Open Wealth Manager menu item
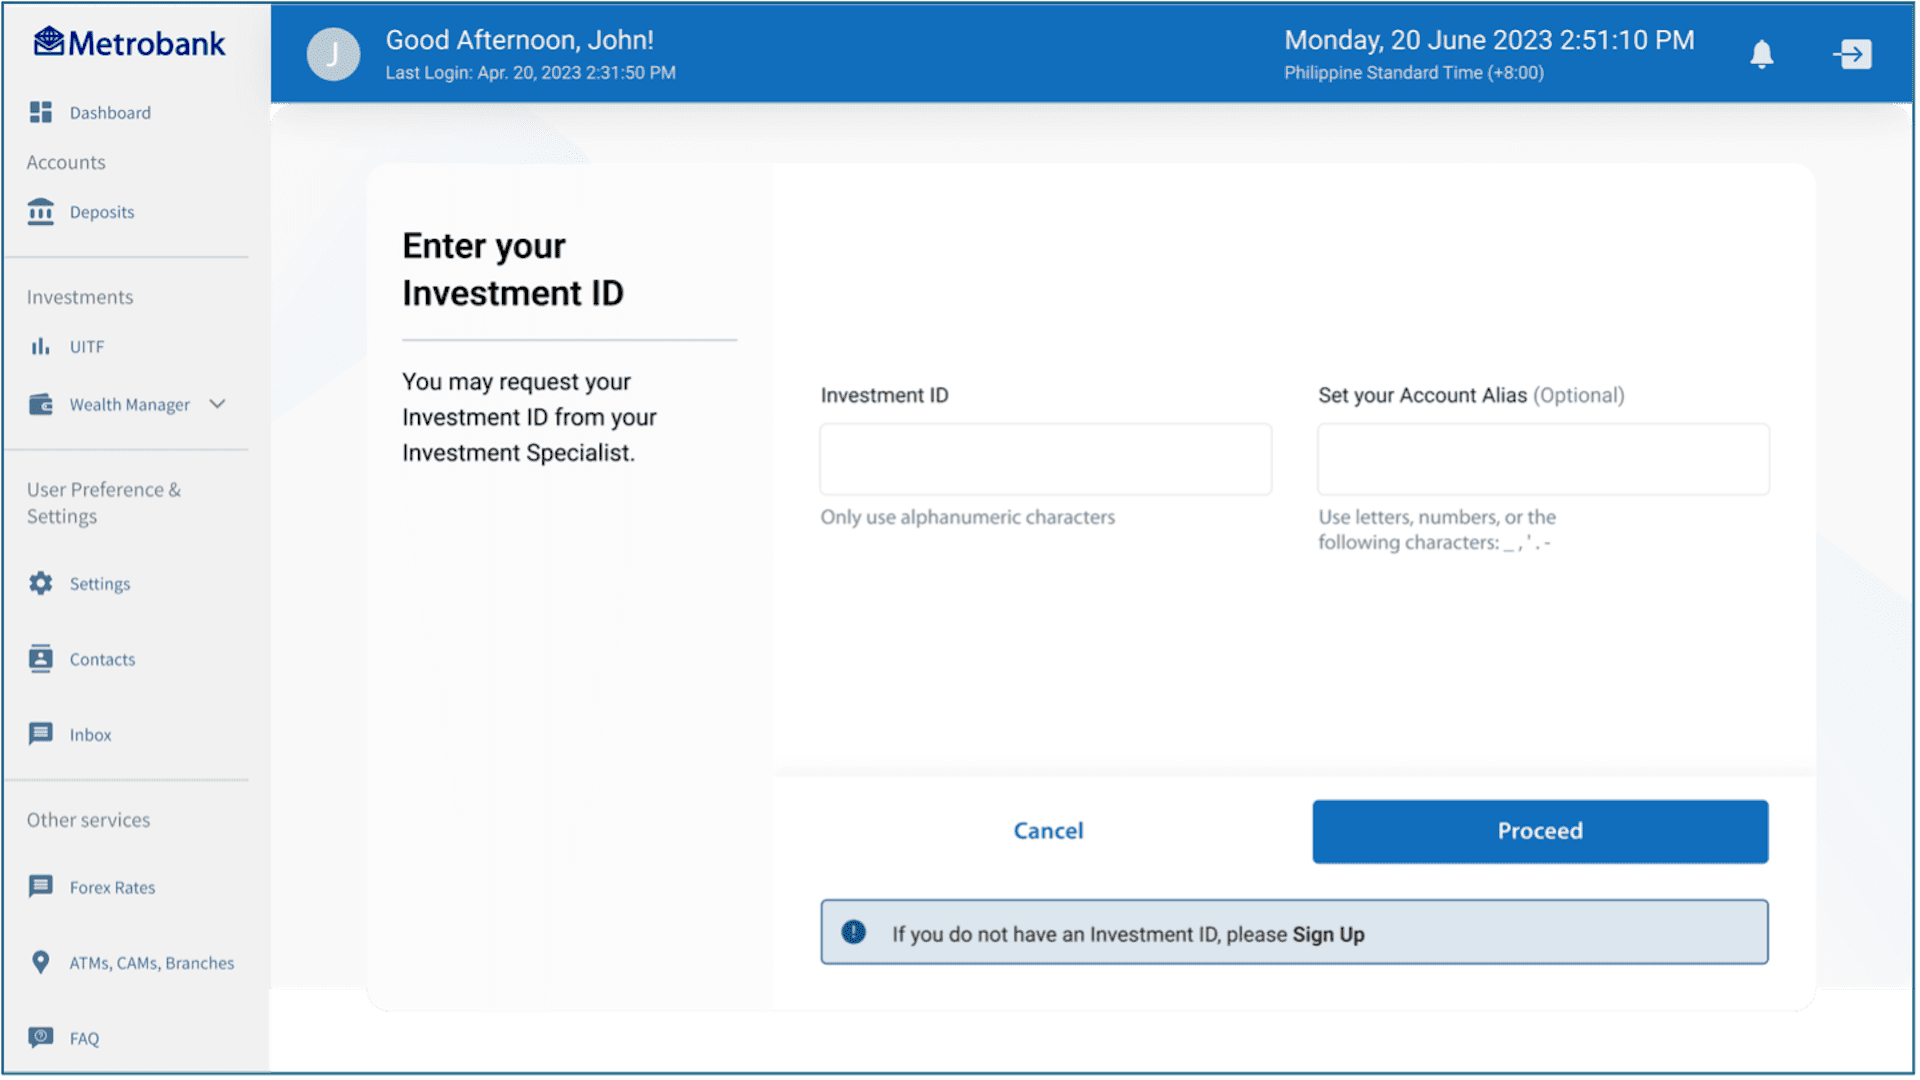Viewport: 1920px width, 1080px height. point(129,405)
